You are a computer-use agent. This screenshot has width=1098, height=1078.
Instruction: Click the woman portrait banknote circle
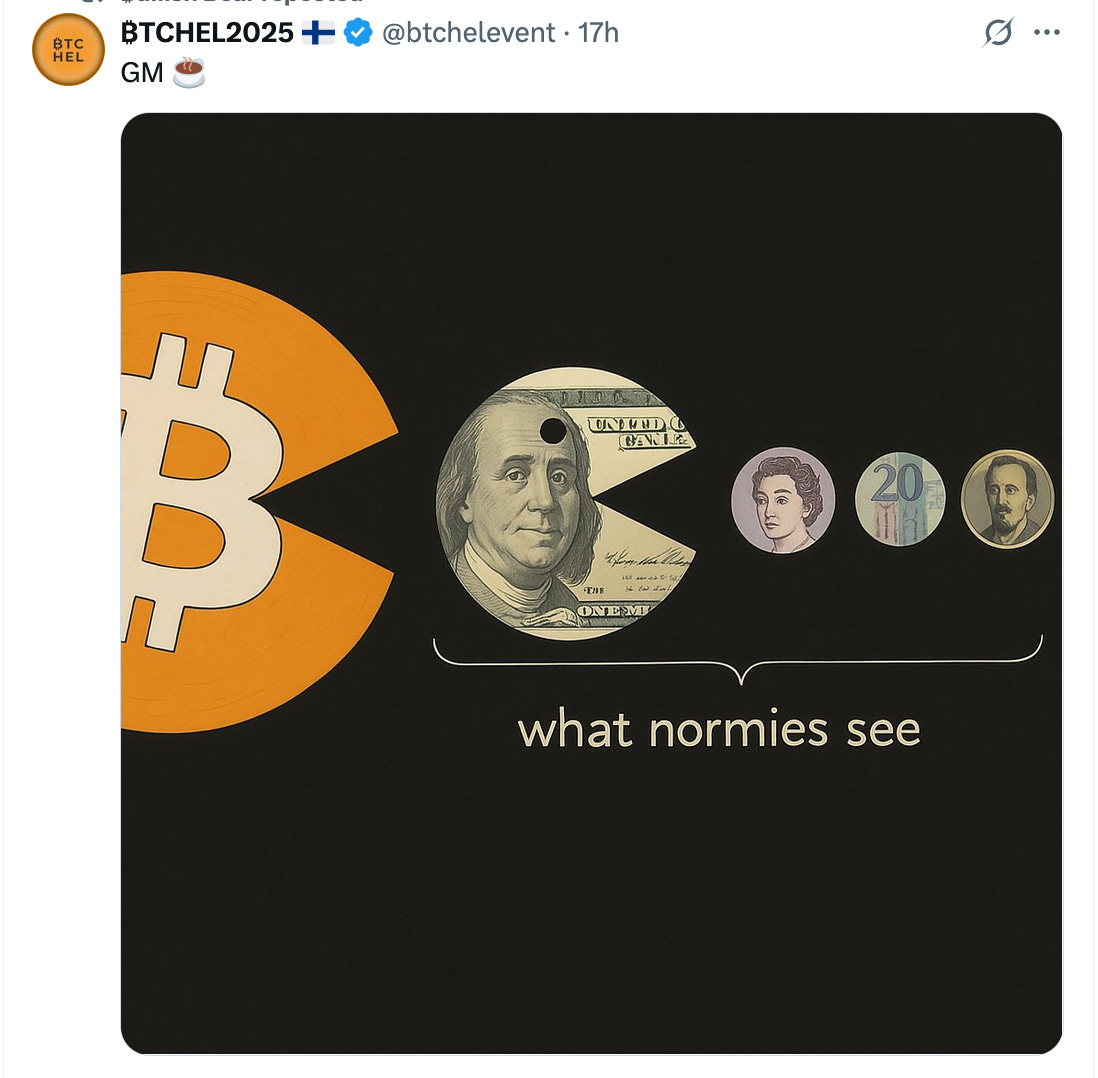[x=783, y=500]
